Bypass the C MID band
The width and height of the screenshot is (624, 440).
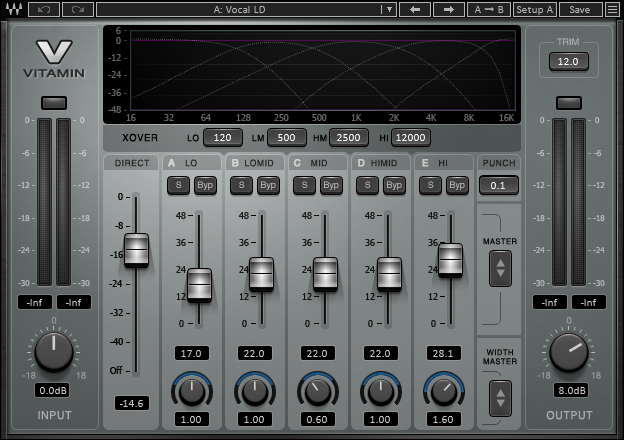coord(331,185)
